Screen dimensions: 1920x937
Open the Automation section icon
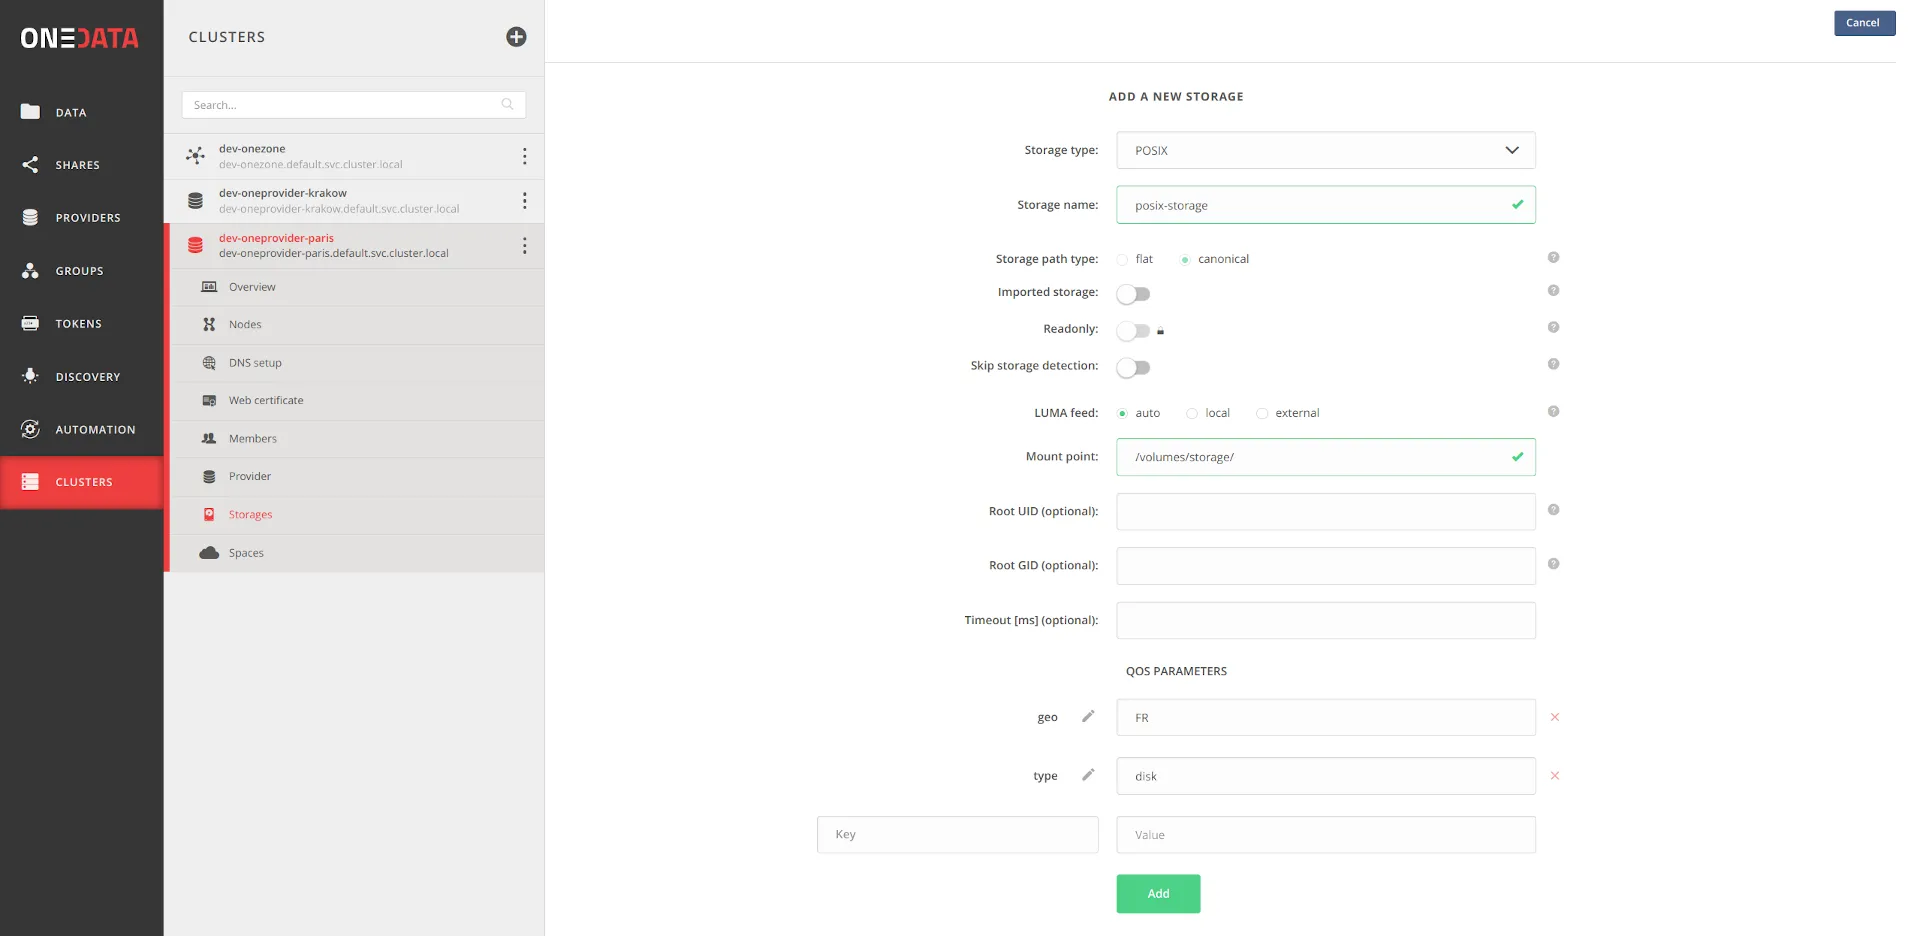point(31,429)
